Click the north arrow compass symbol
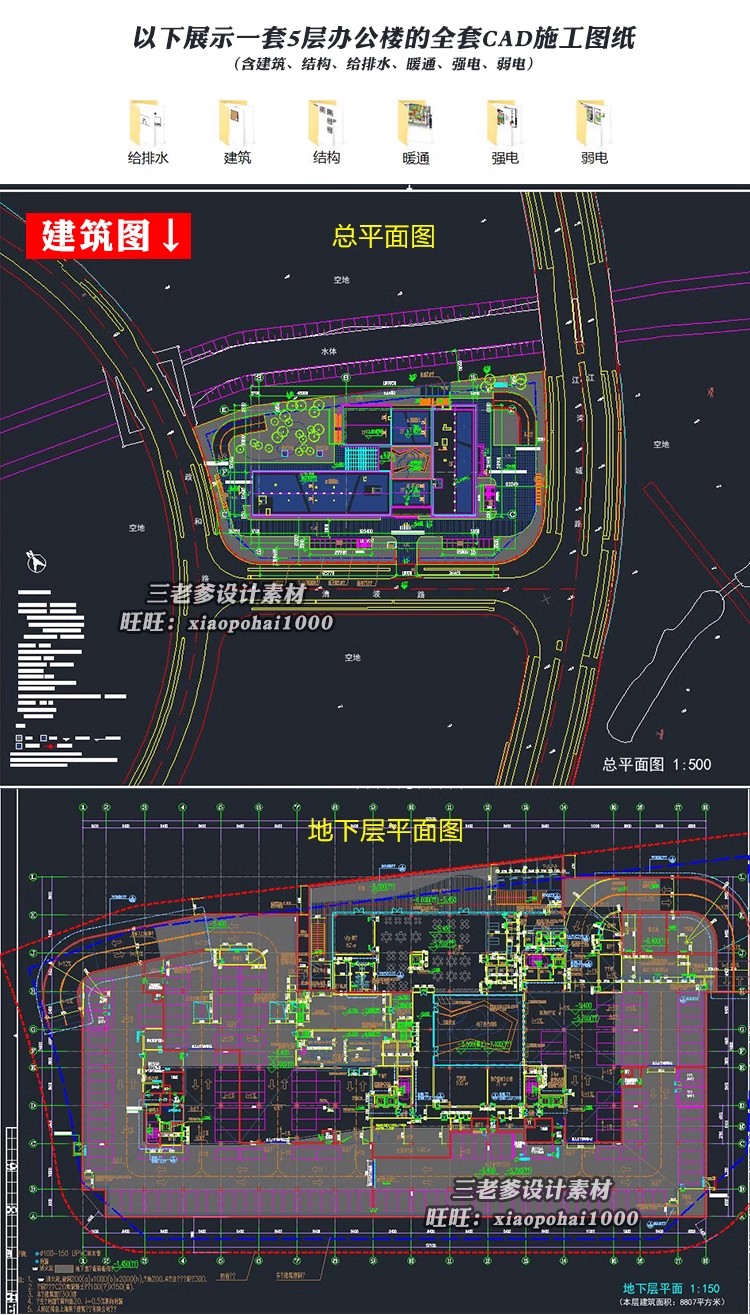Screen dimensions: 750x1315 click(x=37, y=562)
